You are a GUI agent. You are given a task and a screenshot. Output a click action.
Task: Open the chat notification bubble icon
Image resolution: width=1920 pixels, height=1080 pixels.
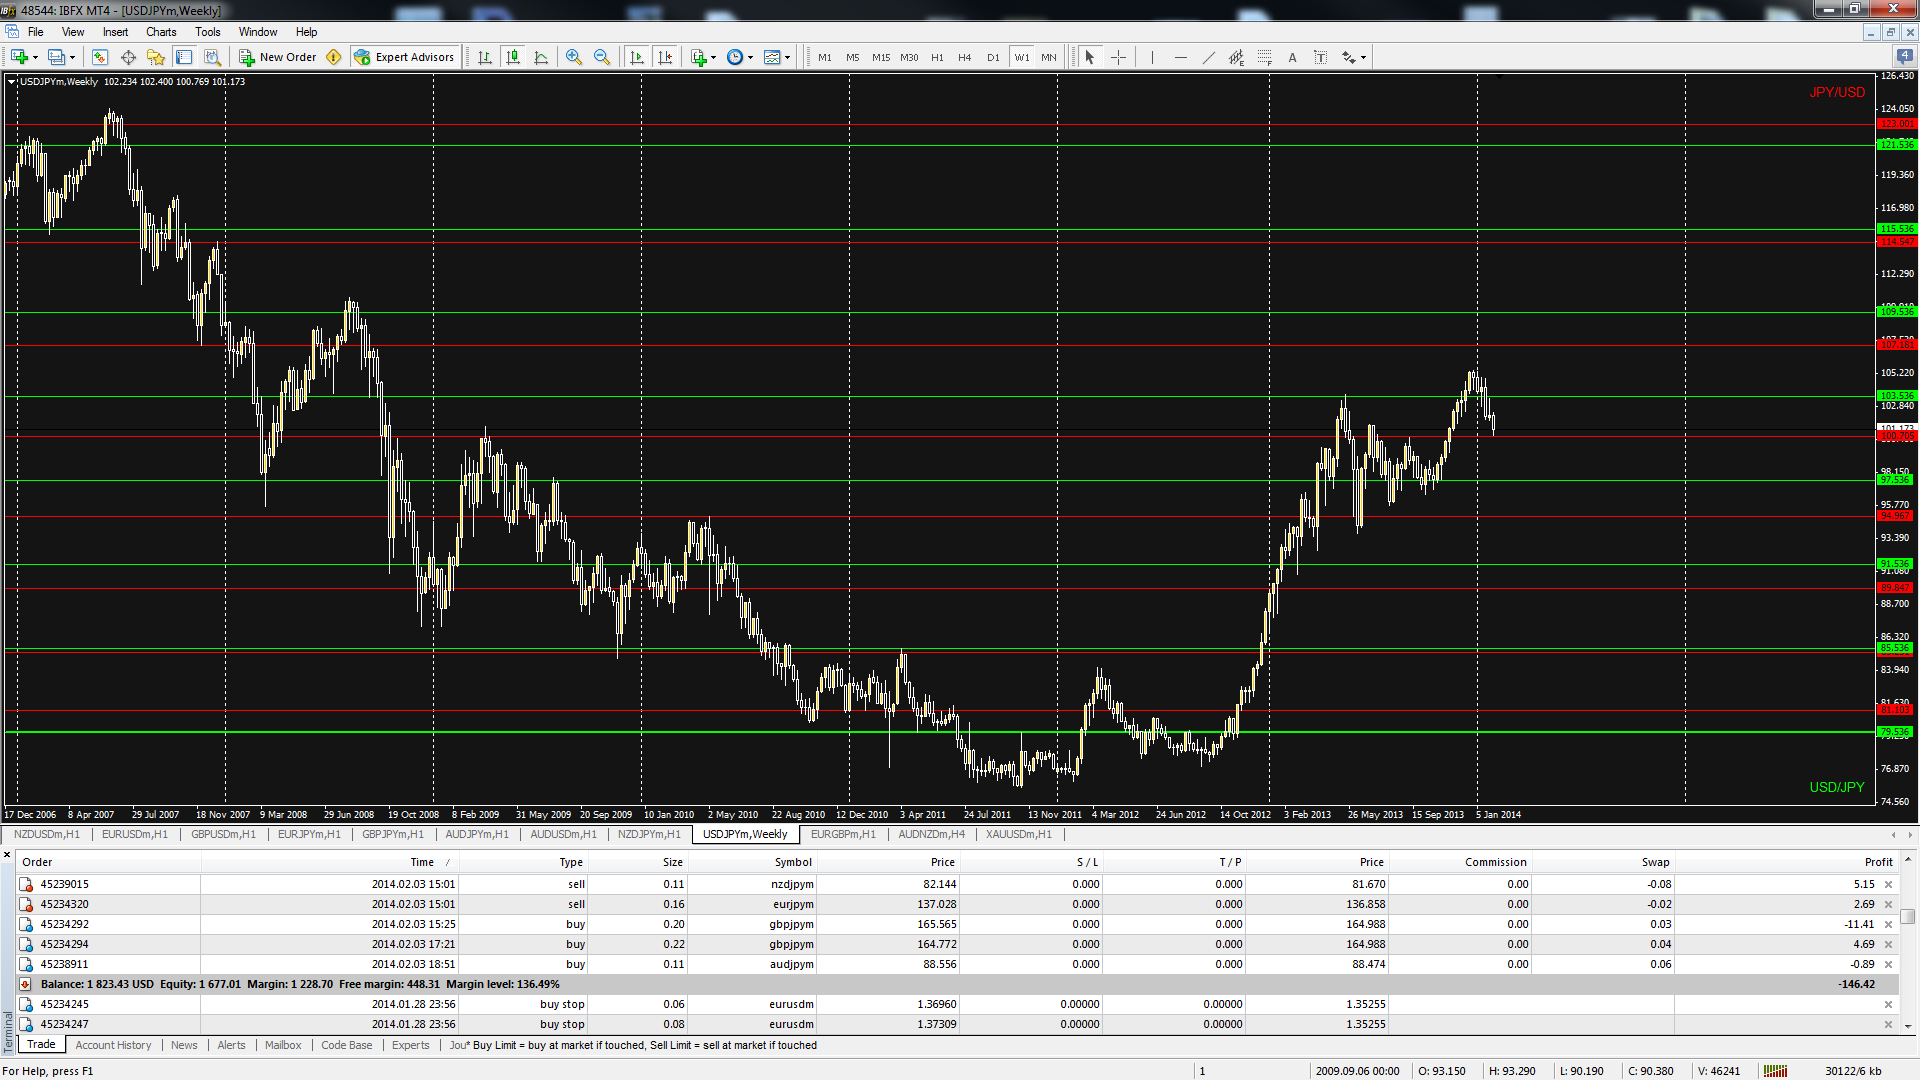[x=1905, y=57]
